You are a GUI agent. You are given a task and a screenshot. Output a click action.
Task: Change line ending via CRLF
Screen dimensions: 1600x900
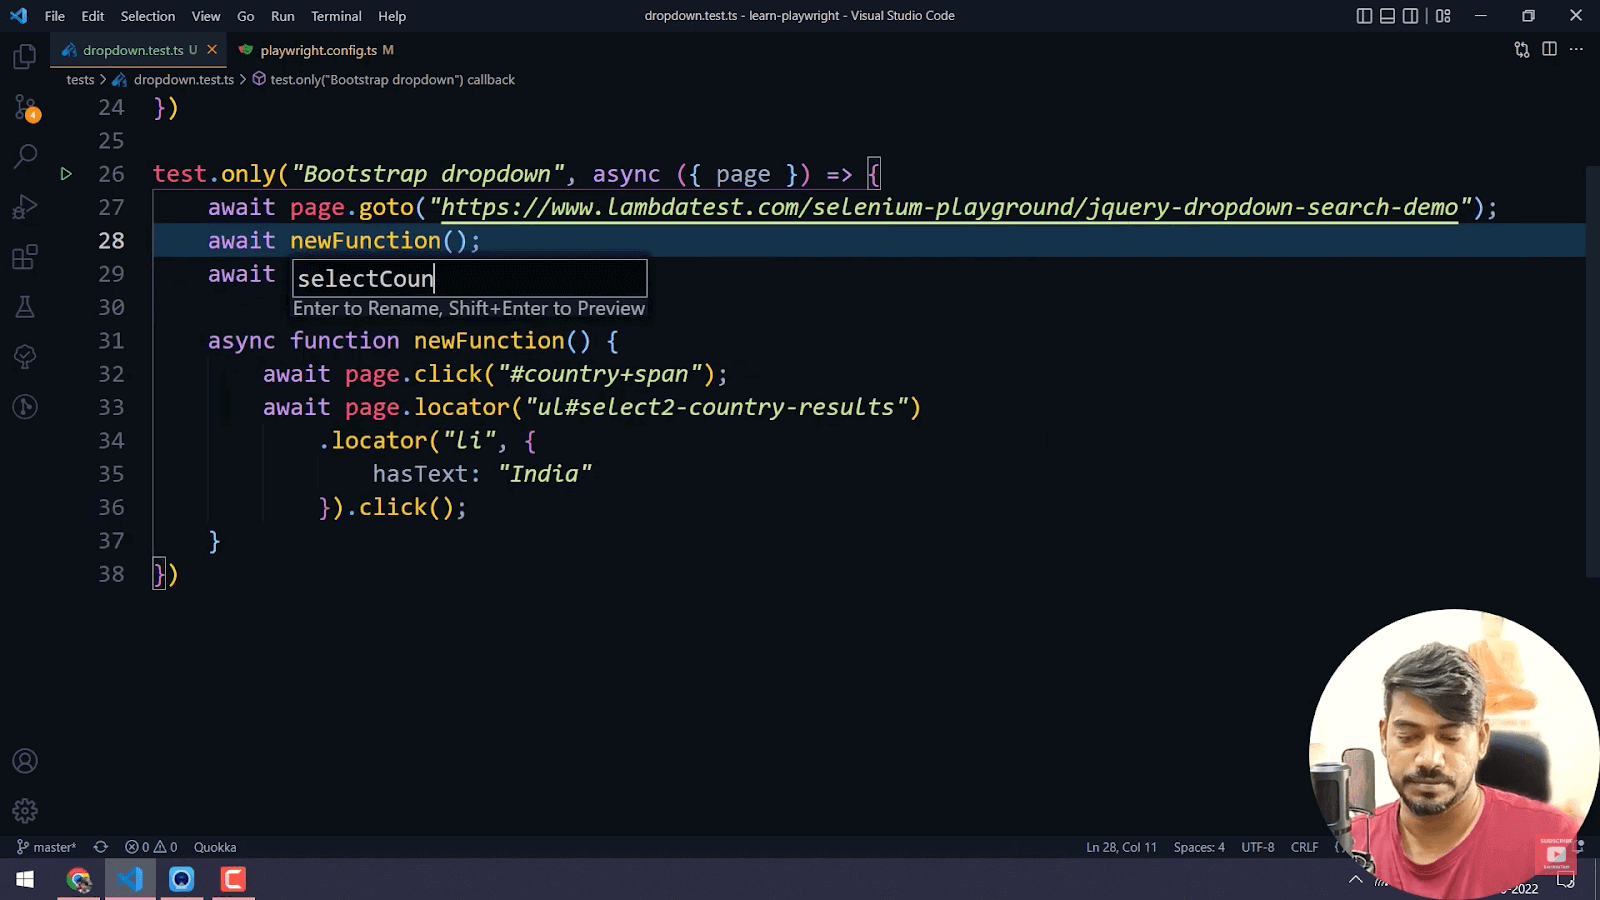click(1304, 847)
